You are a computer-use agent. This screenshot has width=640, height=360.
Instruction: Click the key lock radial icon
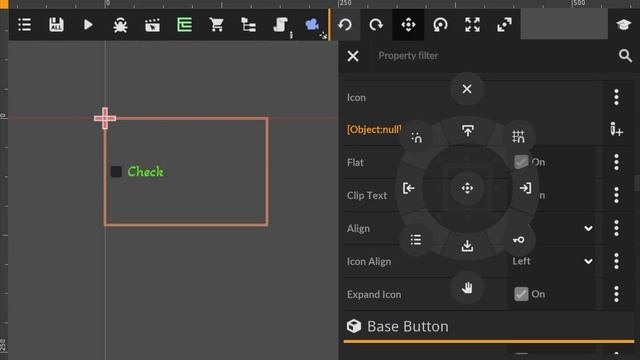pyautogui.click(x=518, y=240)
